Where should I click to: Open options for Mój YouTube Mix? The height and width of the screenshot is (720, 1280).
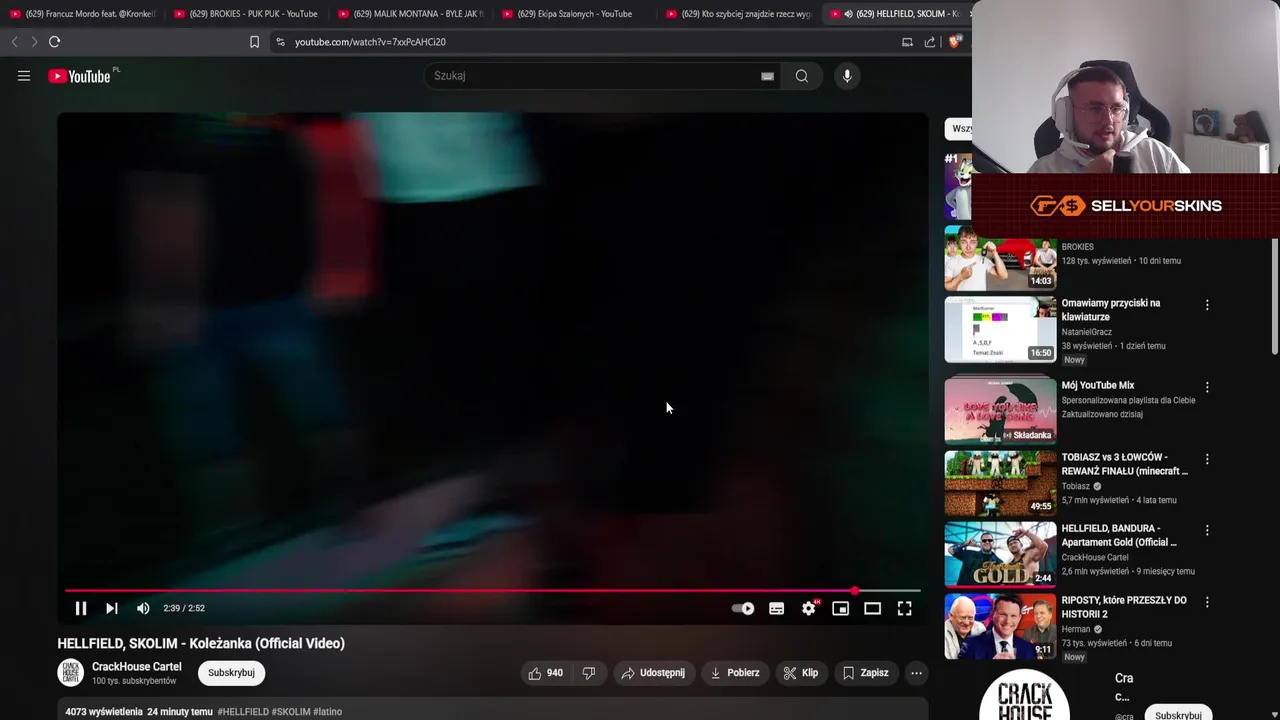click(x=1207, y=387)
